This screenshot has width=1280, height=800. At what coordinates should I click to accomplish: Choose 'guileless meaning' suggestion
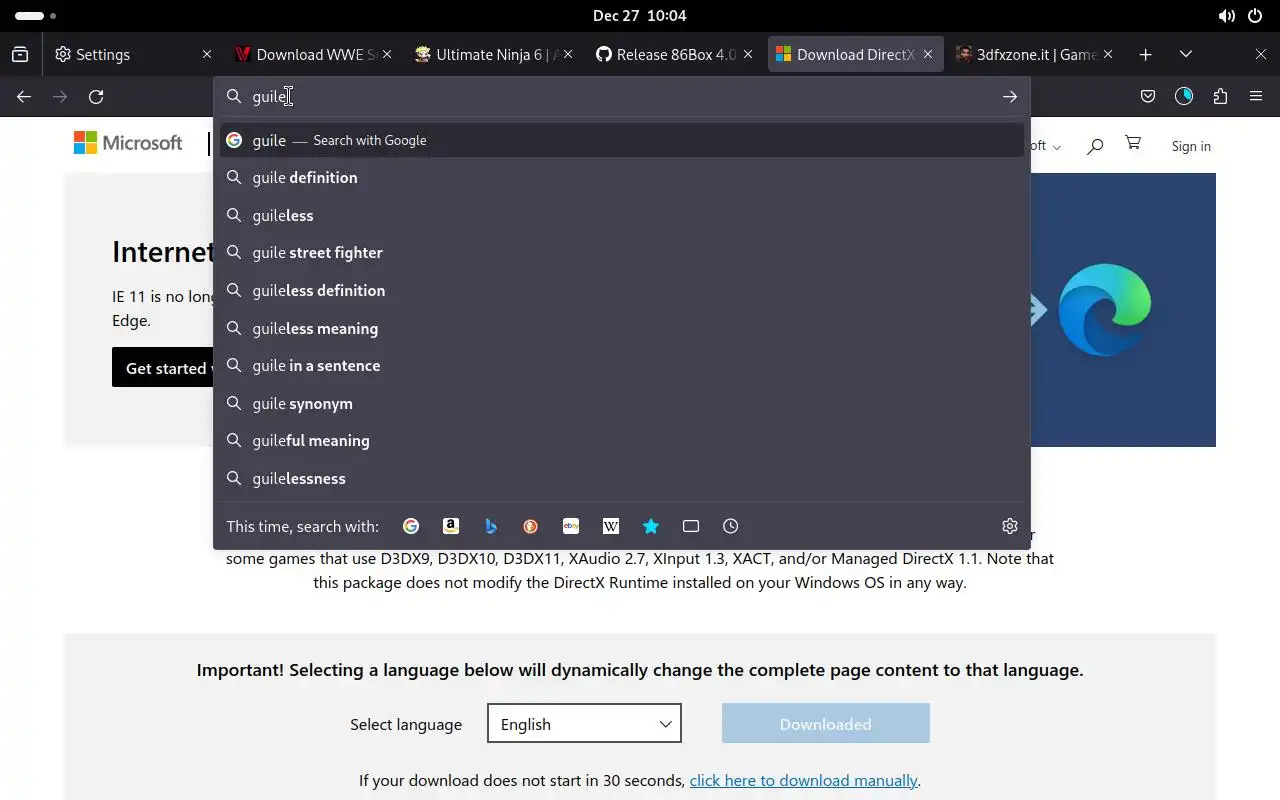tap(622, 328)
